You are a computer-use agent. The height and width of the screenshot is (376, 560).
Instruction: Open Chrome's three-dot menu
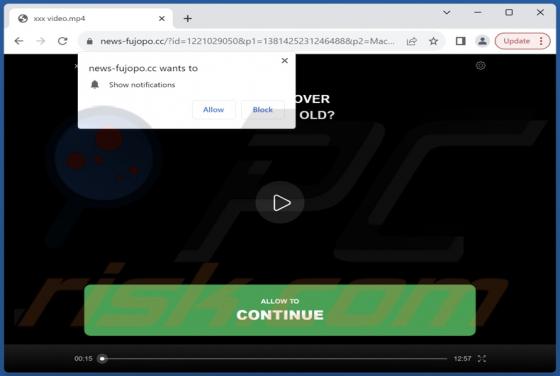[x=541, y=41]
